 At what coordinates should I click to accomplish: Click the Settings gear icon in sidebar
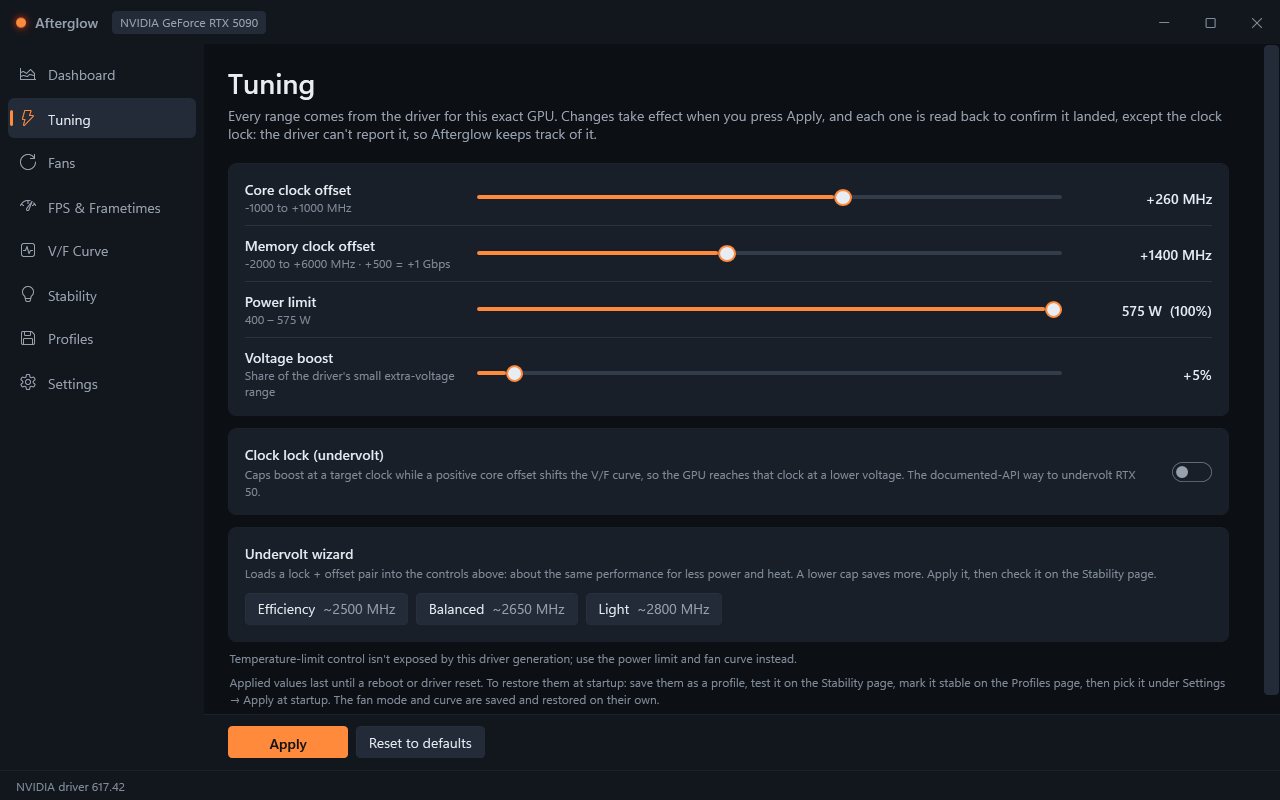[x=28, y=383]
